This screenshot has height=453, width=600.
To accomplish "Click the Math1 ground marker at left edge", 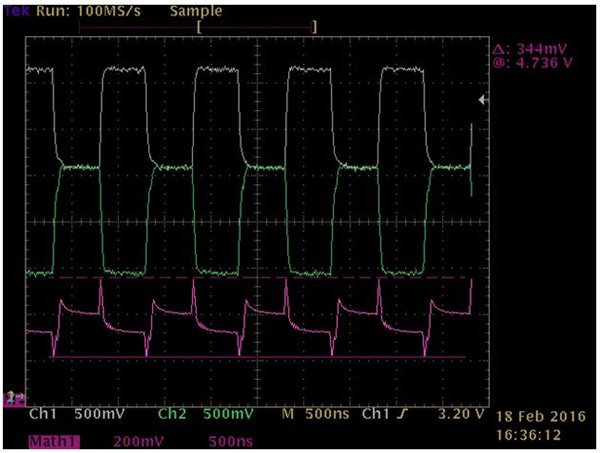I will click(x=13, y=399).
